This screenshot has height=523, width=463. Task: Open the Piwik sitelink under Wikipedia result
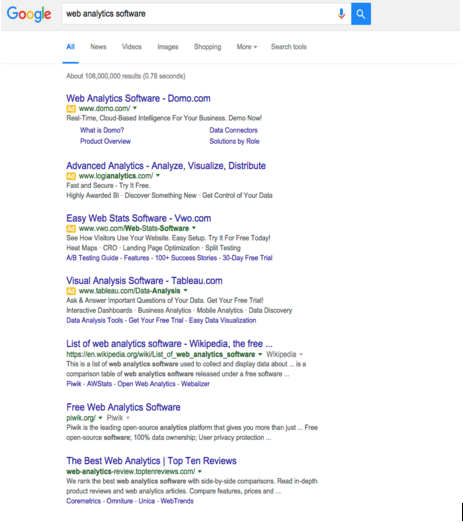tap(74, 384)
